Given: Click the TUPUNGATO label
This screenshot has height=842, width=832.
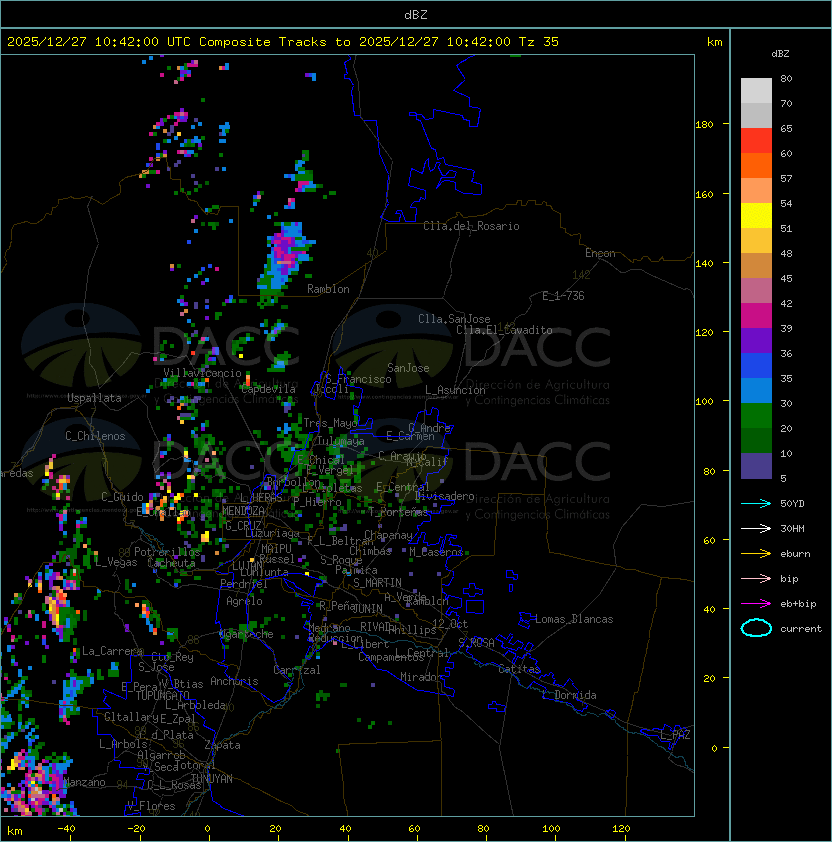Looking at the screenshot, I should click(162, 696).
